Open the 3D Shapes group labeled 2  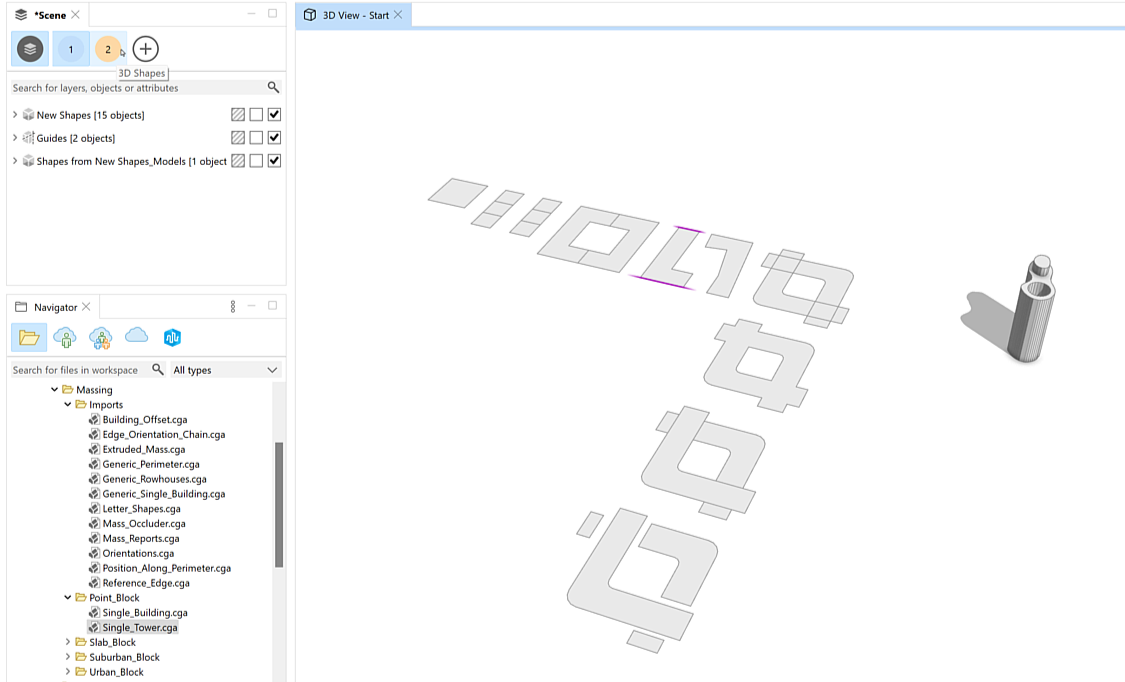pos(107,48)
